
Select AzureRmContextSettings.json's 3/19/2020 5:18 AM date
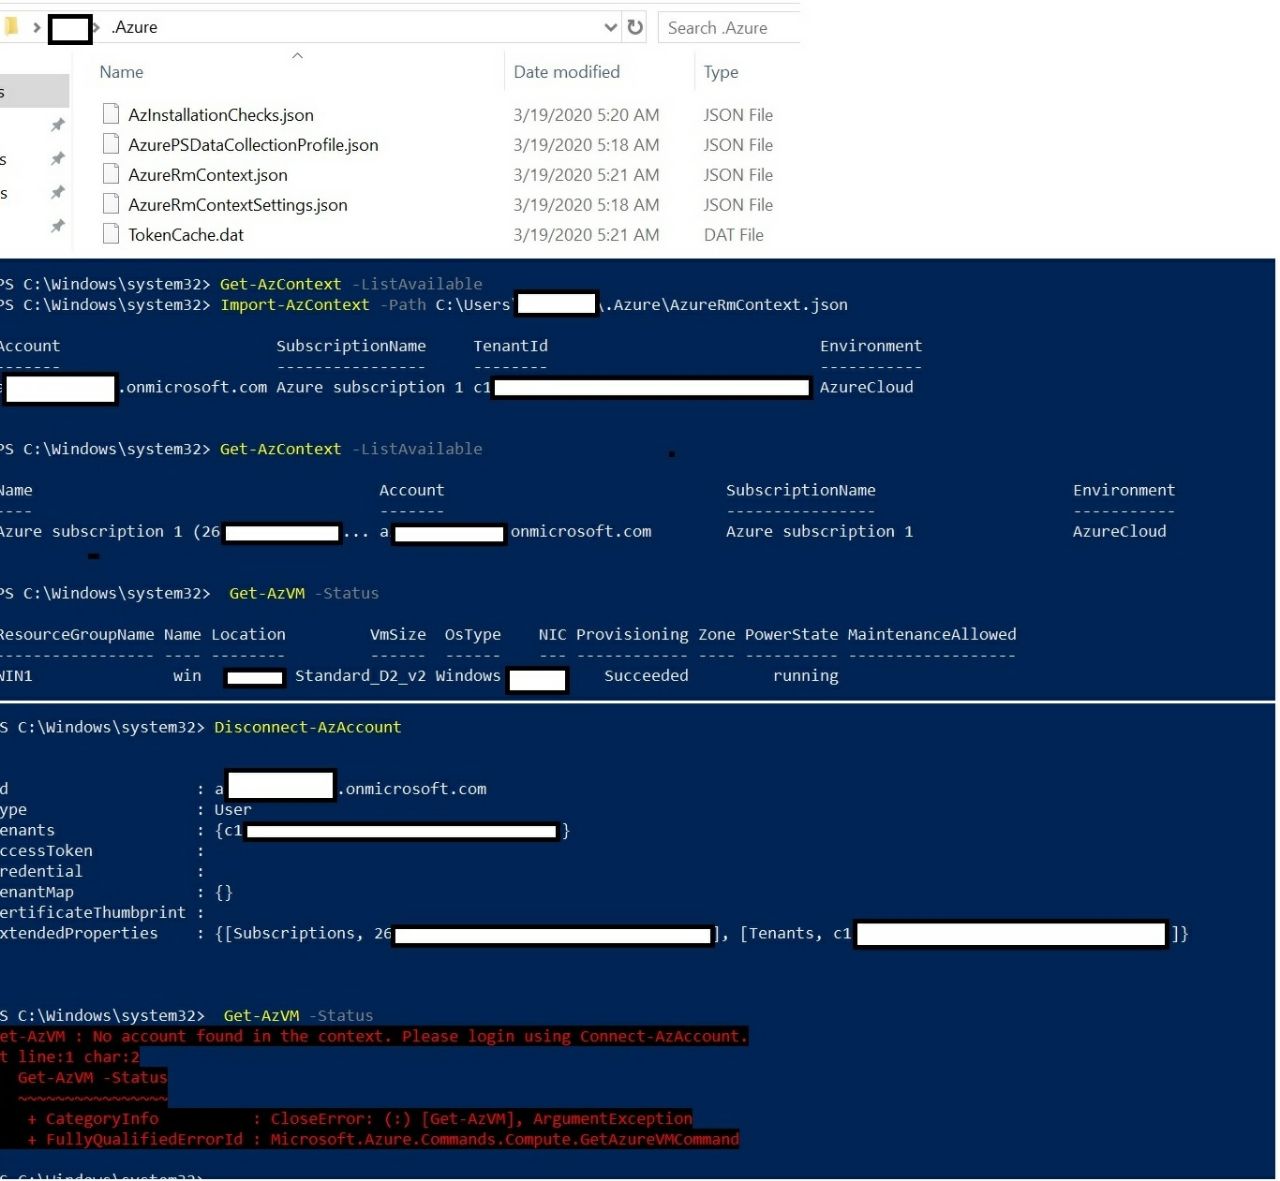pos(586,205)
